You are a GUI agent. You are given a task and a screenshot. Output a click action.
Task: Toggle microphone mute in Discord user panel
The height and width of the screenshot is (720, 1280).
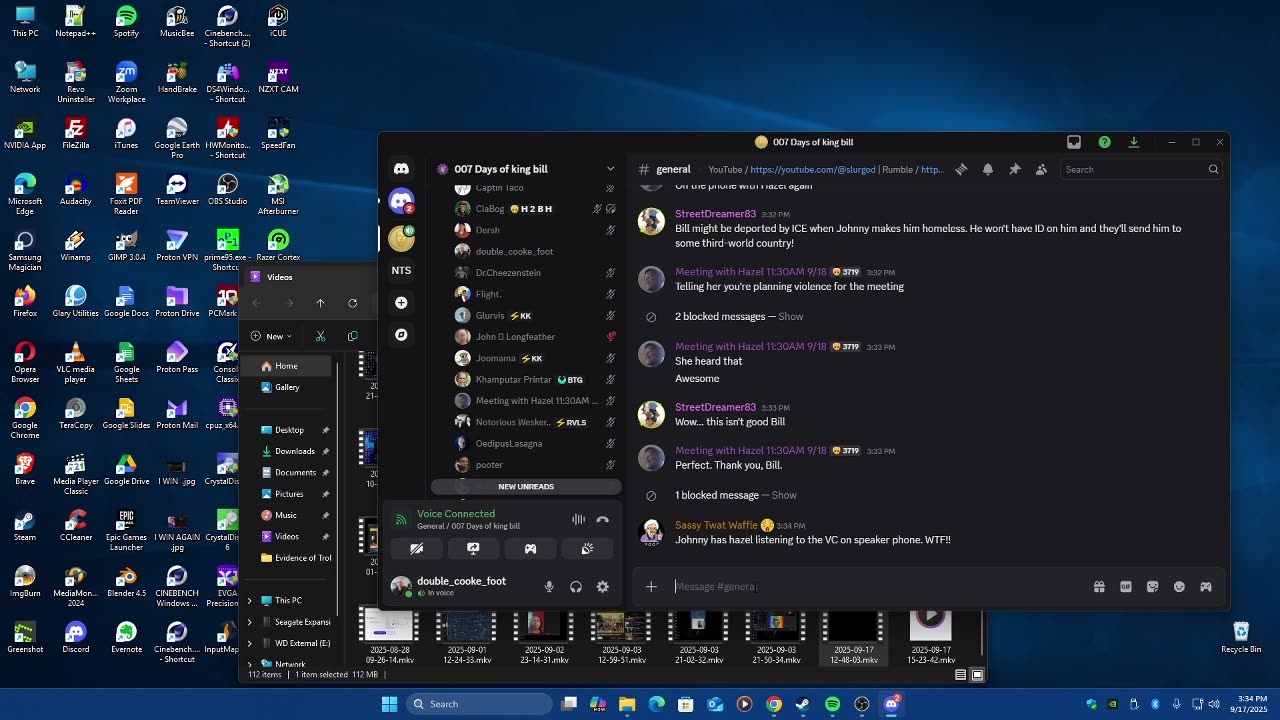[549, 587]
